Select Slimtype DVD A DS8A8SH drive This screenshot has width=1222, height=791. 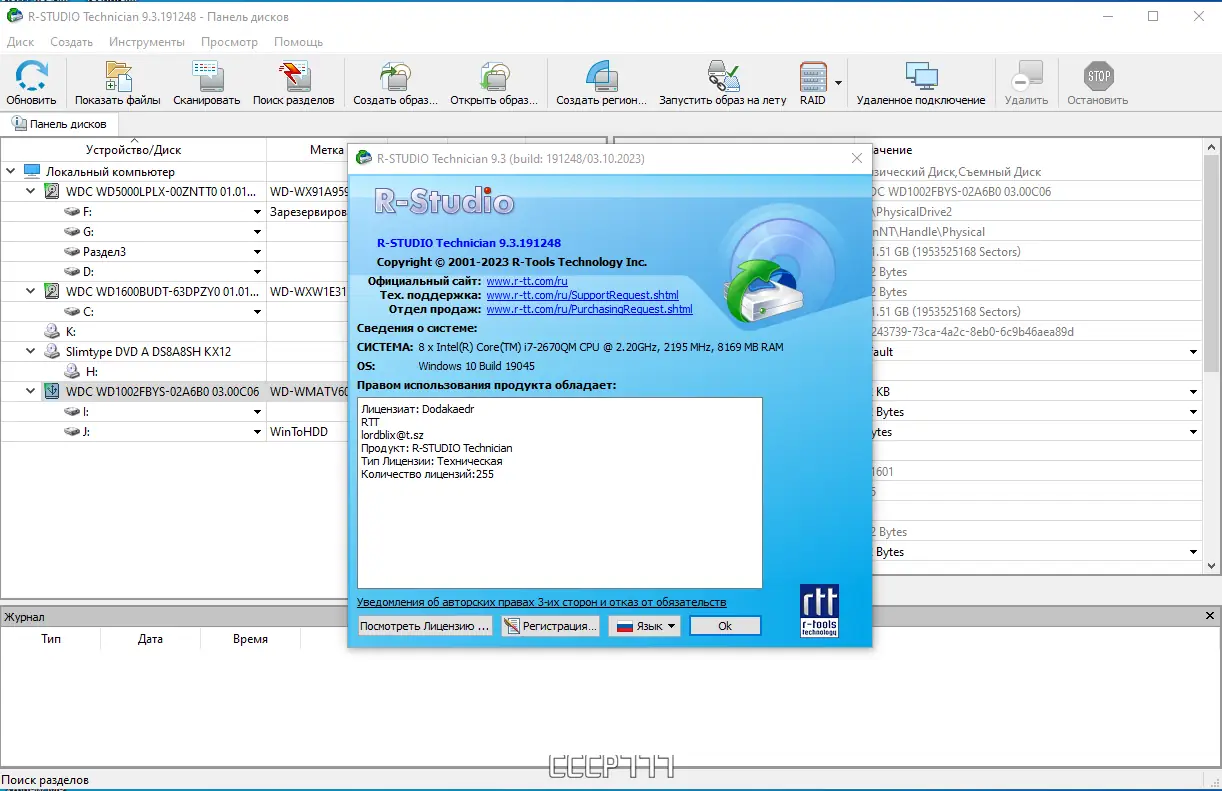pyautogui.click(x=138, y=351)
